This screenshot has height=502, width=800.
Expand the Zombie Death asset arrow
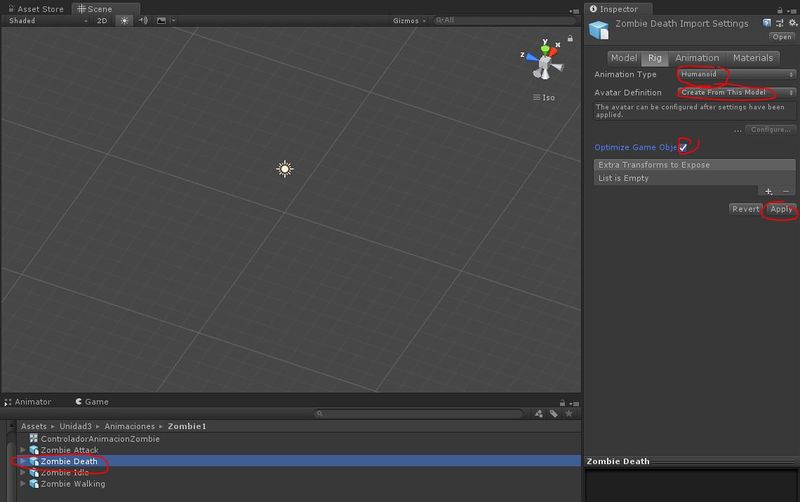tap(22, 461)
